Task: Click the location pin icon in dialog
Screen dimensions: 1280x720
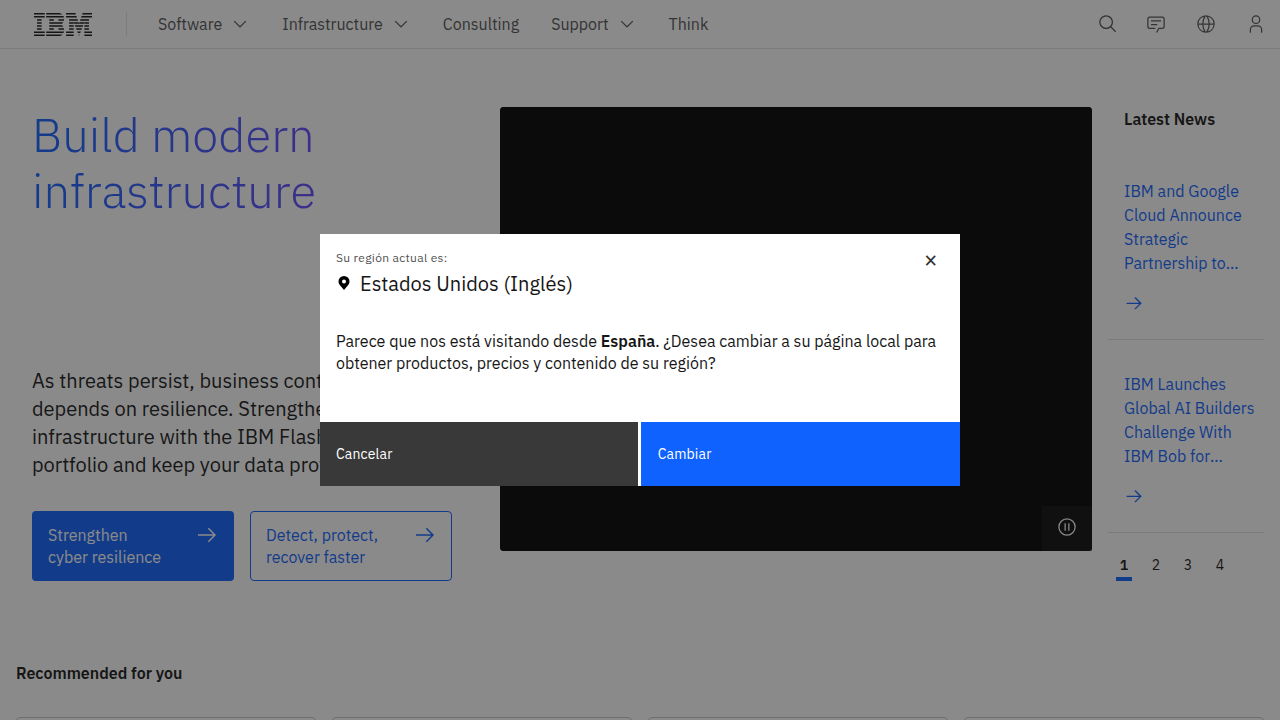Action: click(x=344, y=284)
